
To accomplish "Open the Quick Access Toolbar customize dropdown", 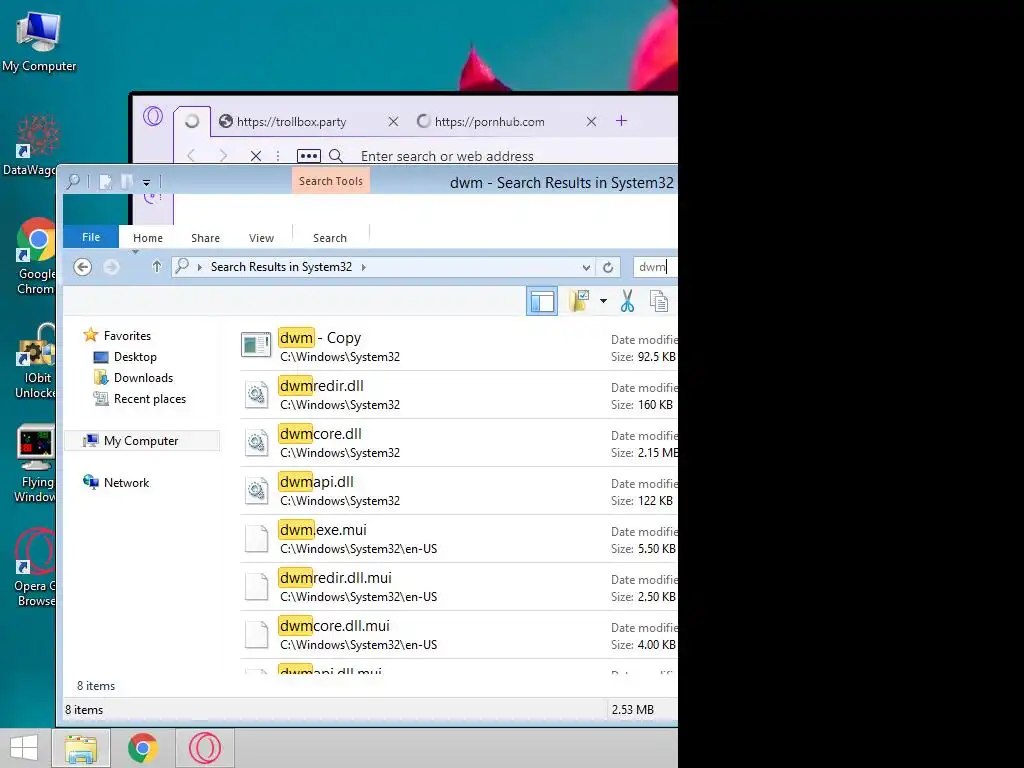I will pos(146,183).
